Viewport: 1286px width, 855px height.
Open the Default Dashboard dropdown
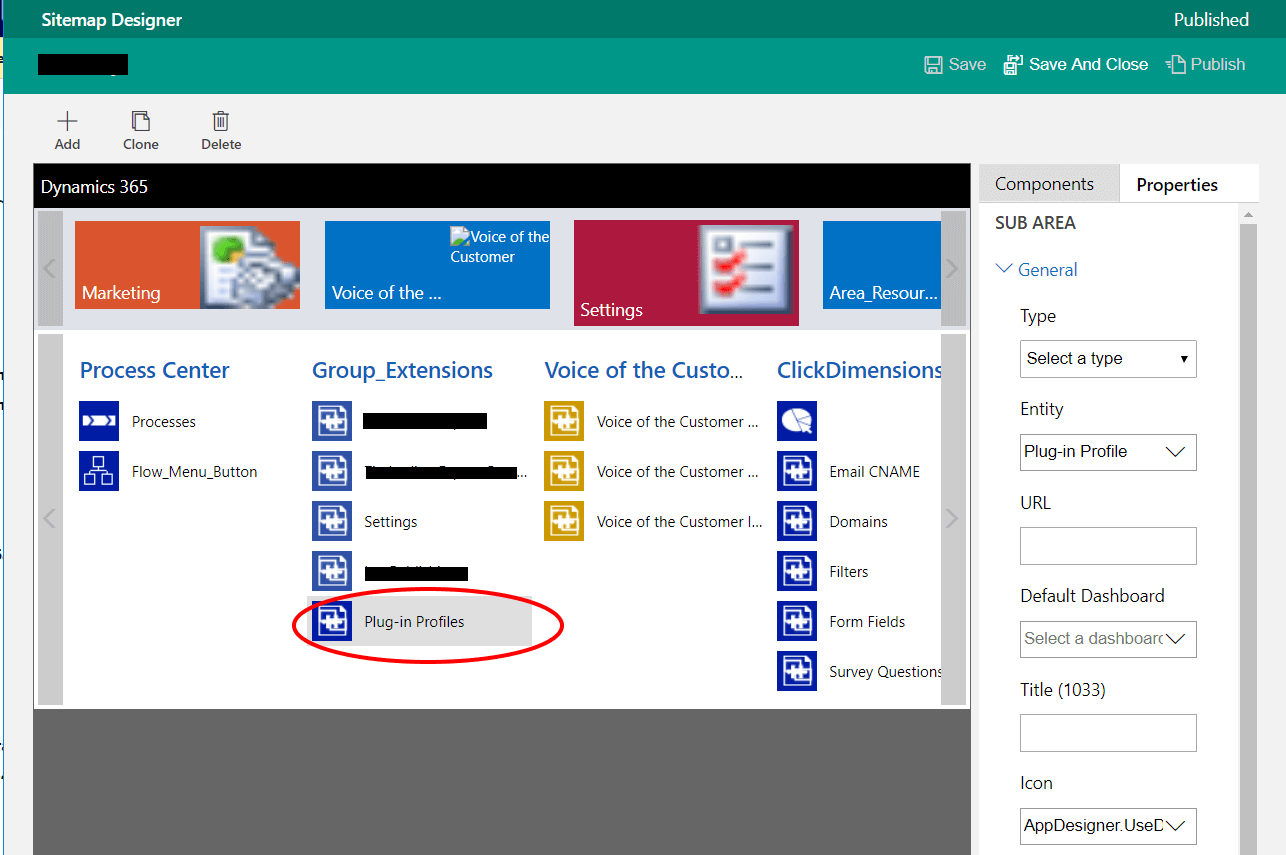coord(1108,639)
